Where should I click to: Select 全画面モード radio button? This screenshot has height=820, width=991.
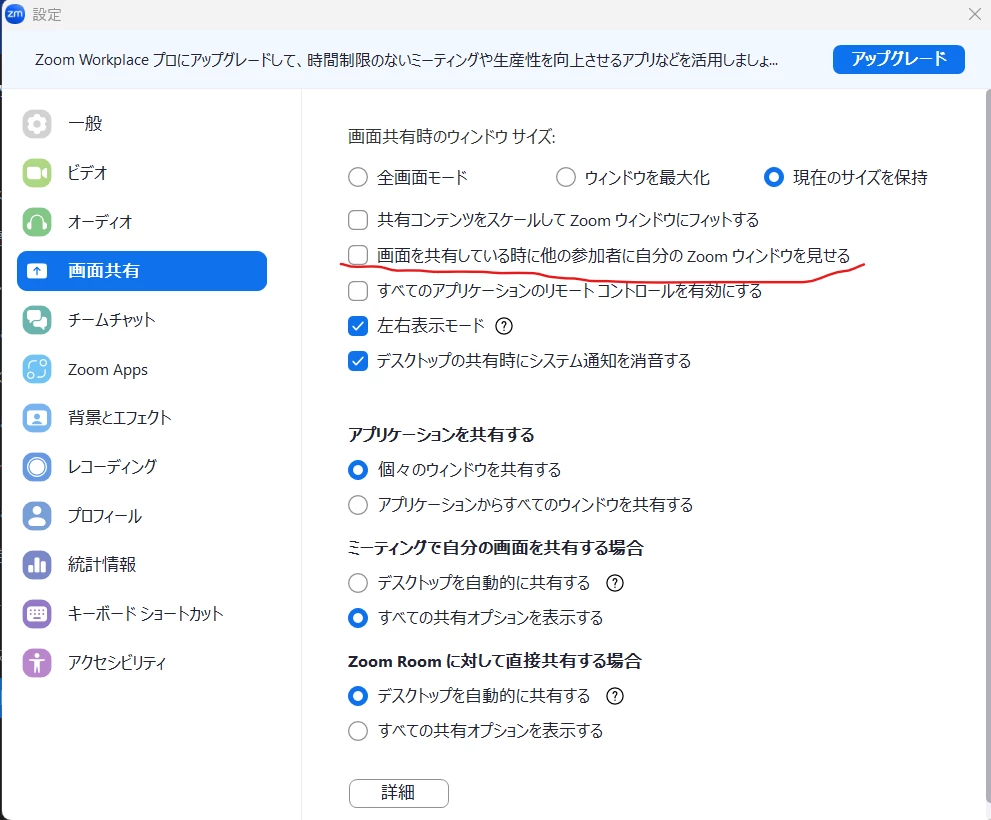click(x=358, y=177)
